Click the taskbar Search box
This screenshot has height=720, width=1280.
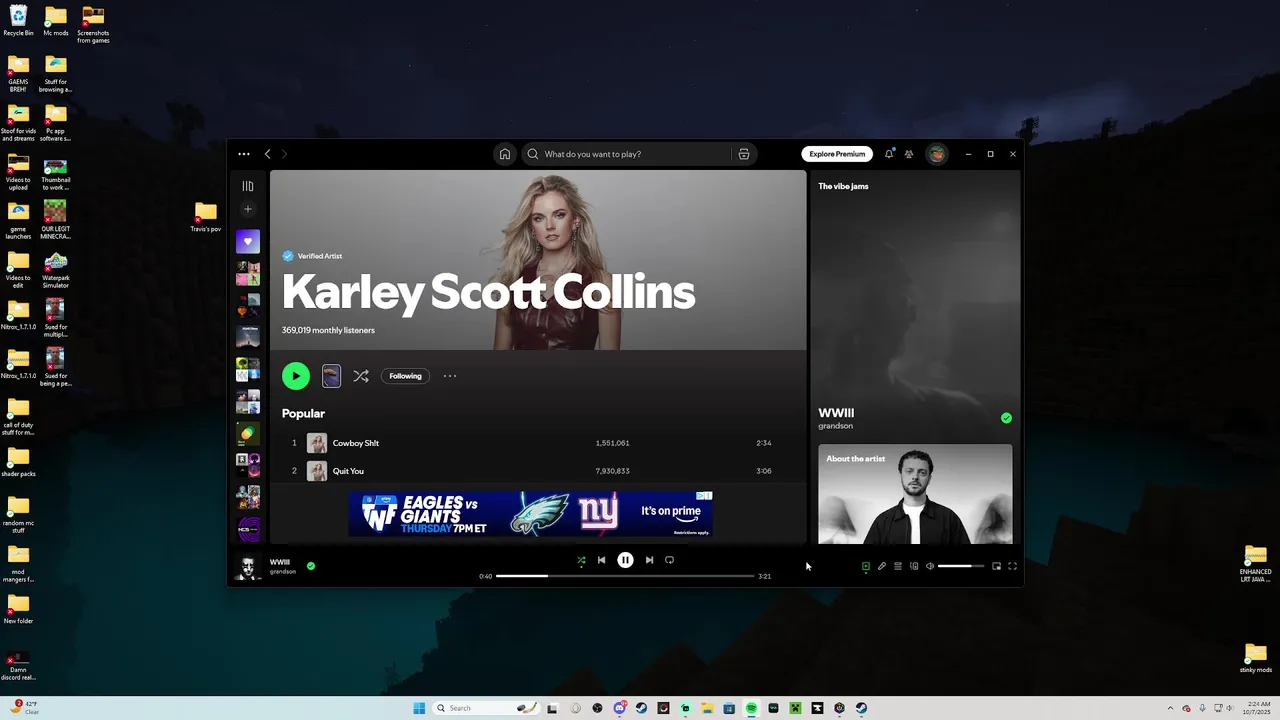pos(487,708)
